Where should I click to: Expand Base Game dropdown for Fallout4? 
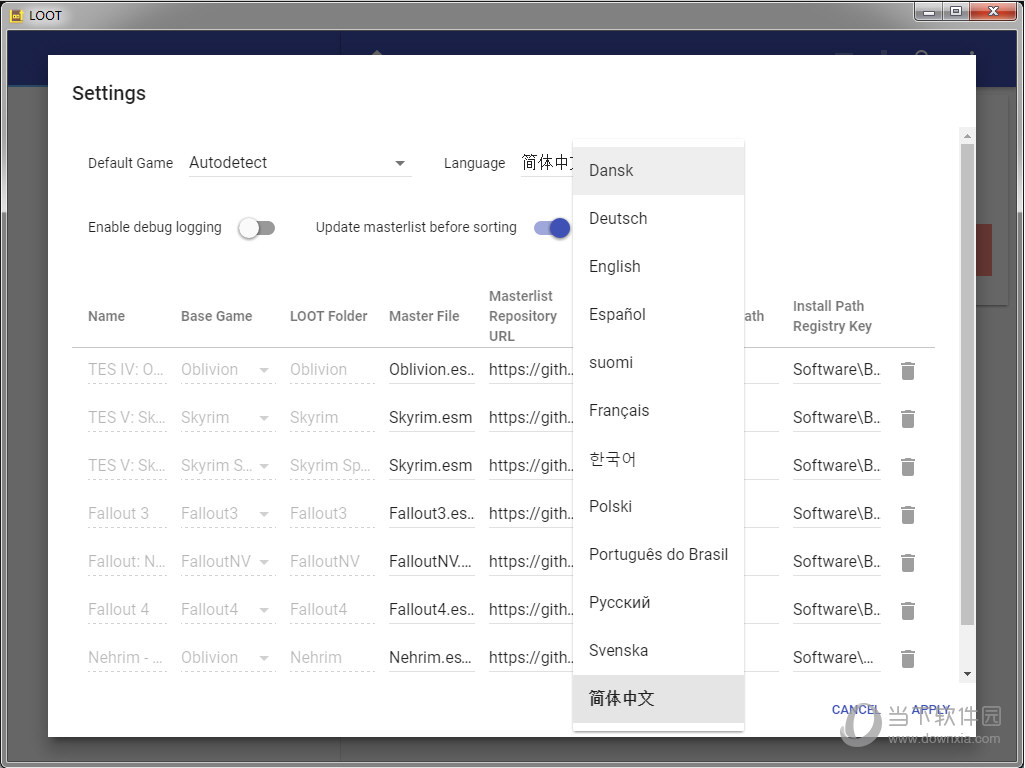pos(264,610)
